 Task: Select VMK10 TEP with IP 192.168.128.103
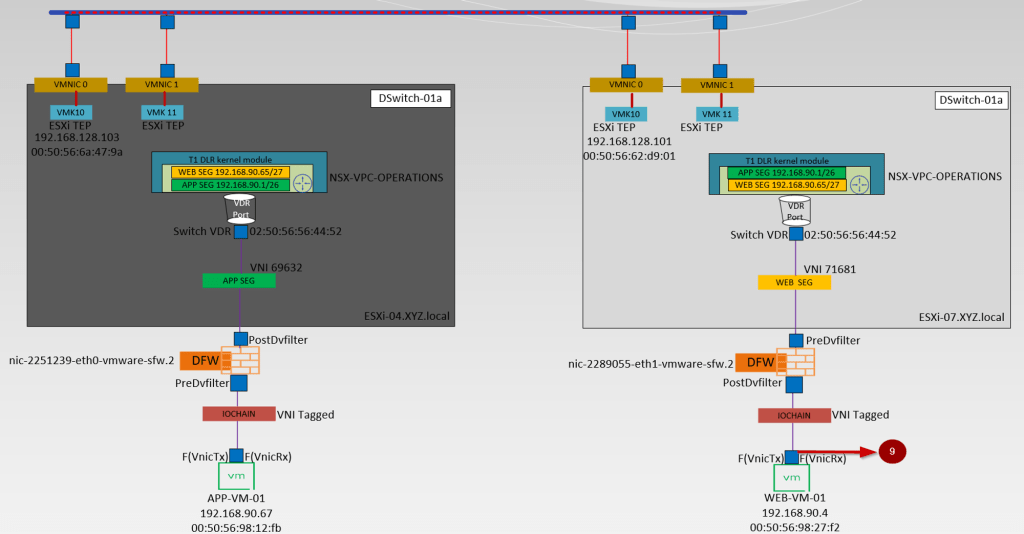(x=71, y=112)
